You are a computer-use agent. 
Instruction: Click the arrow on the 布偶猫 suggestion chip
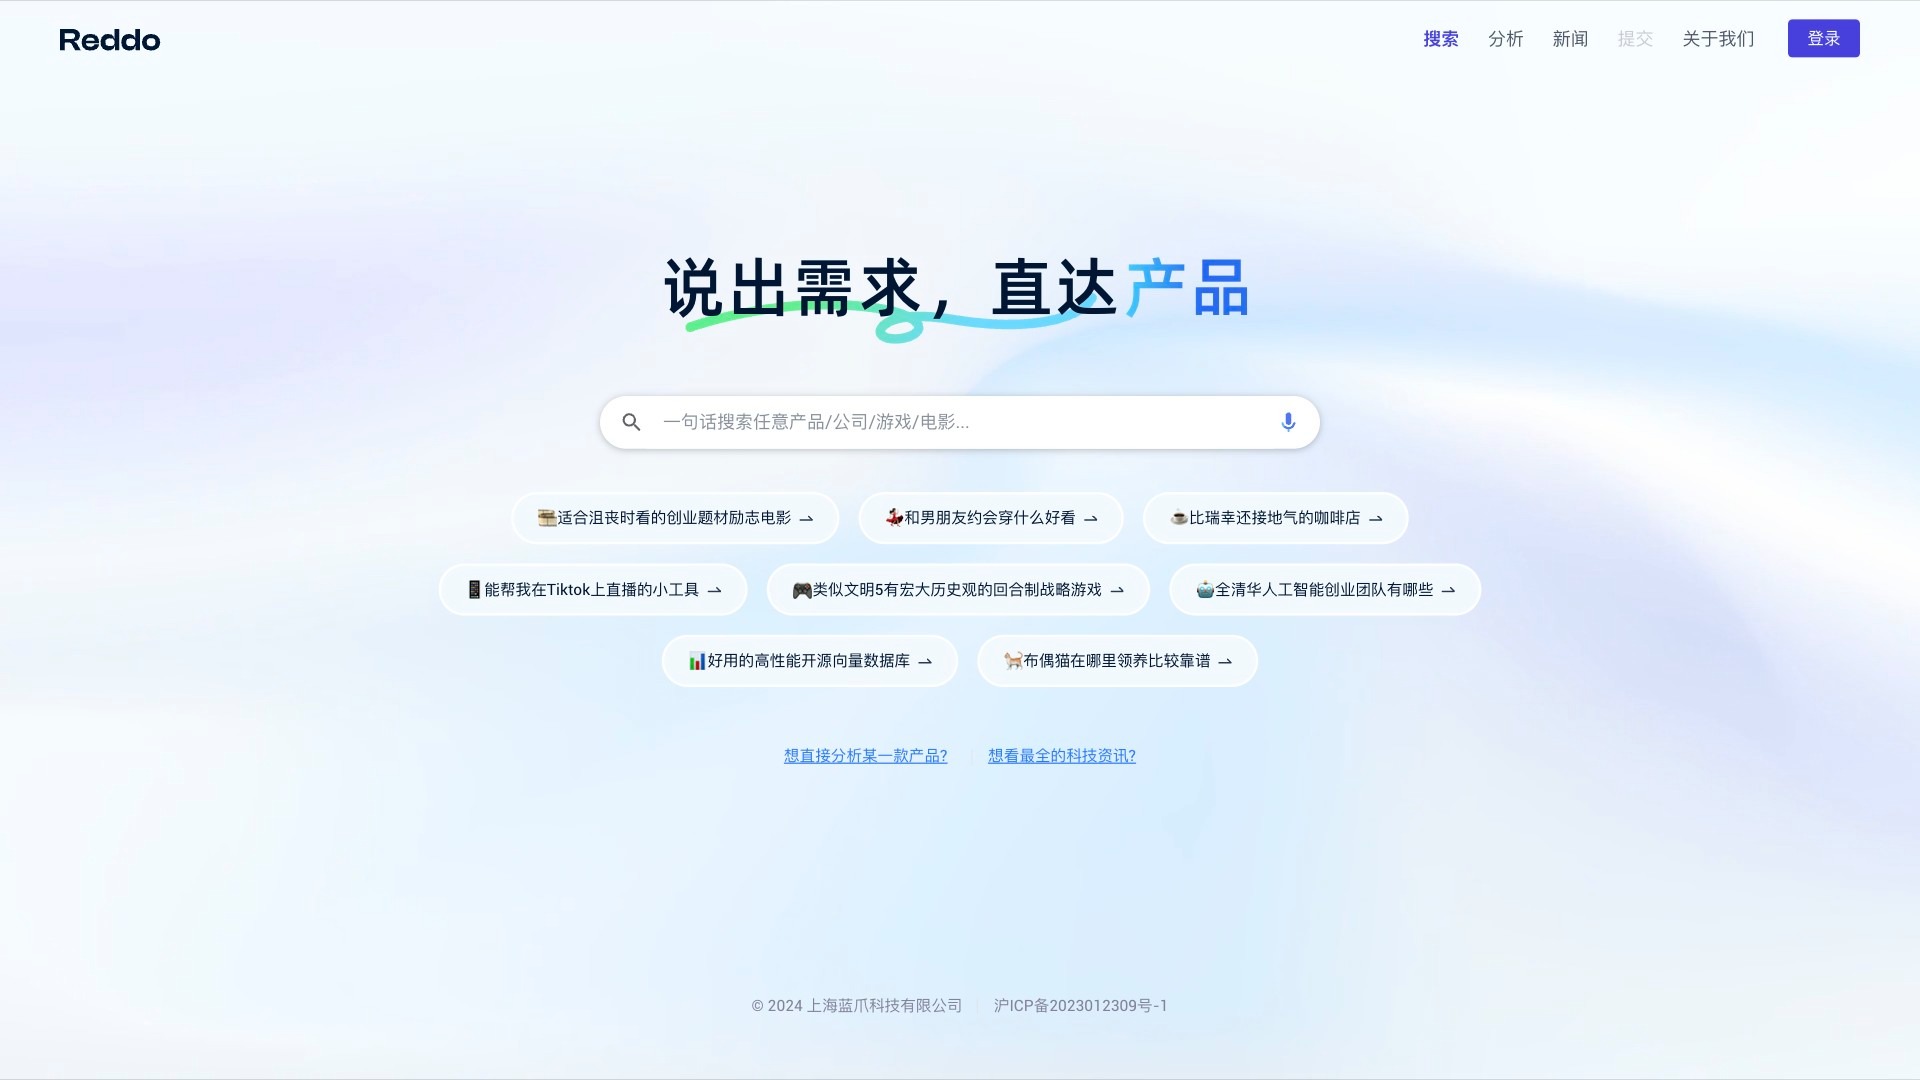(1227, 661)
